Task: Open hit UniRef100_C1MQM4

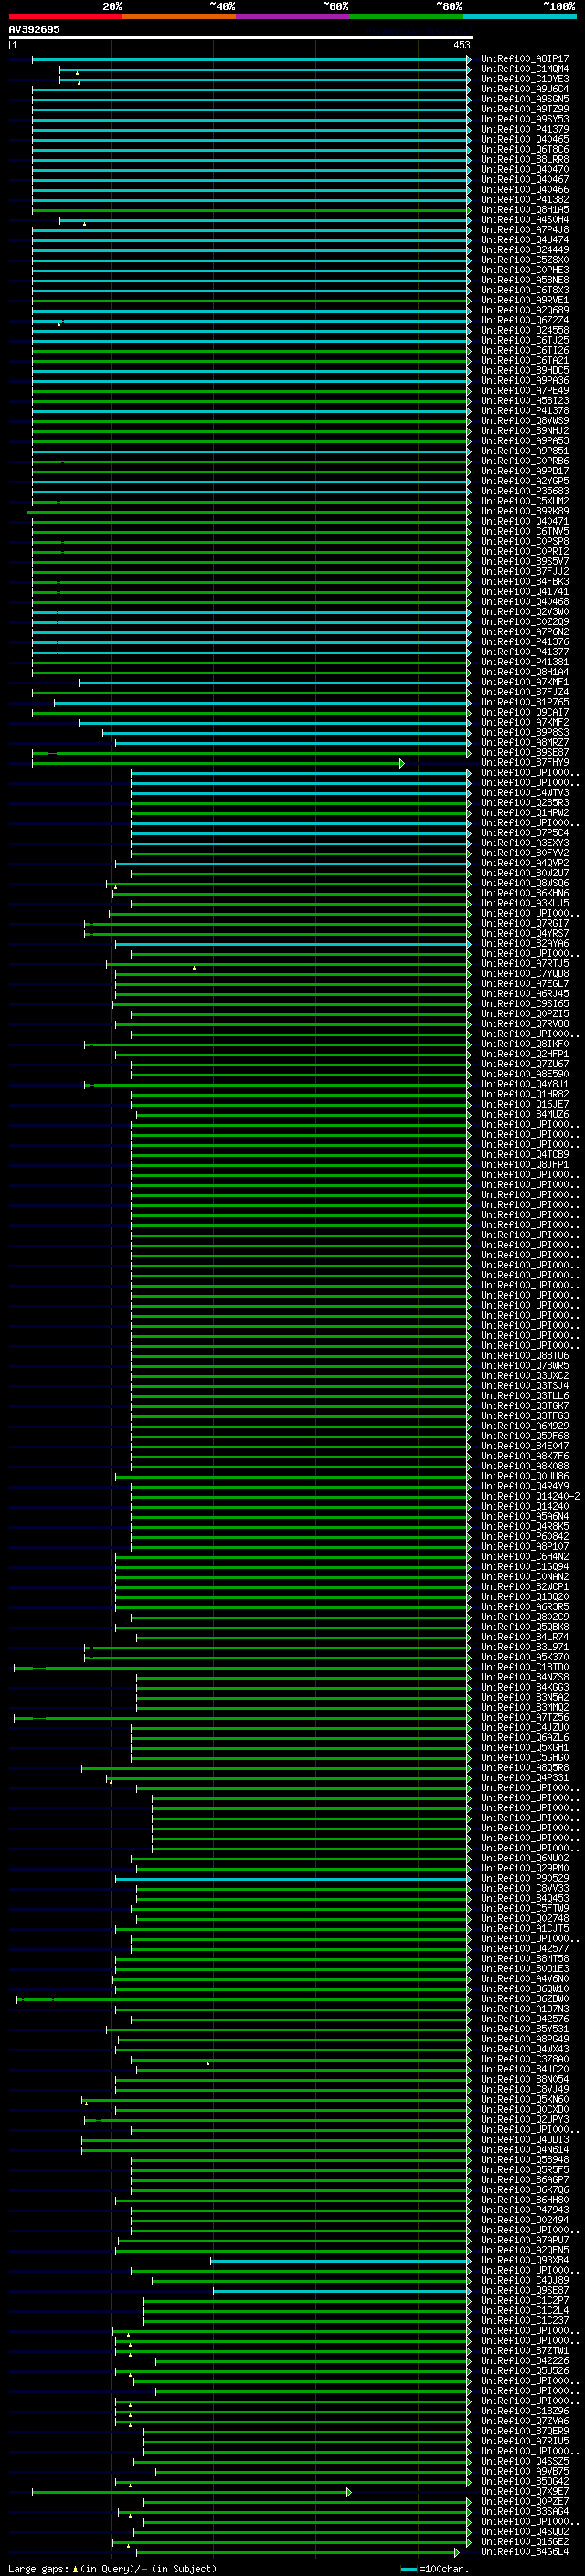Action: (x=525, y=69)
